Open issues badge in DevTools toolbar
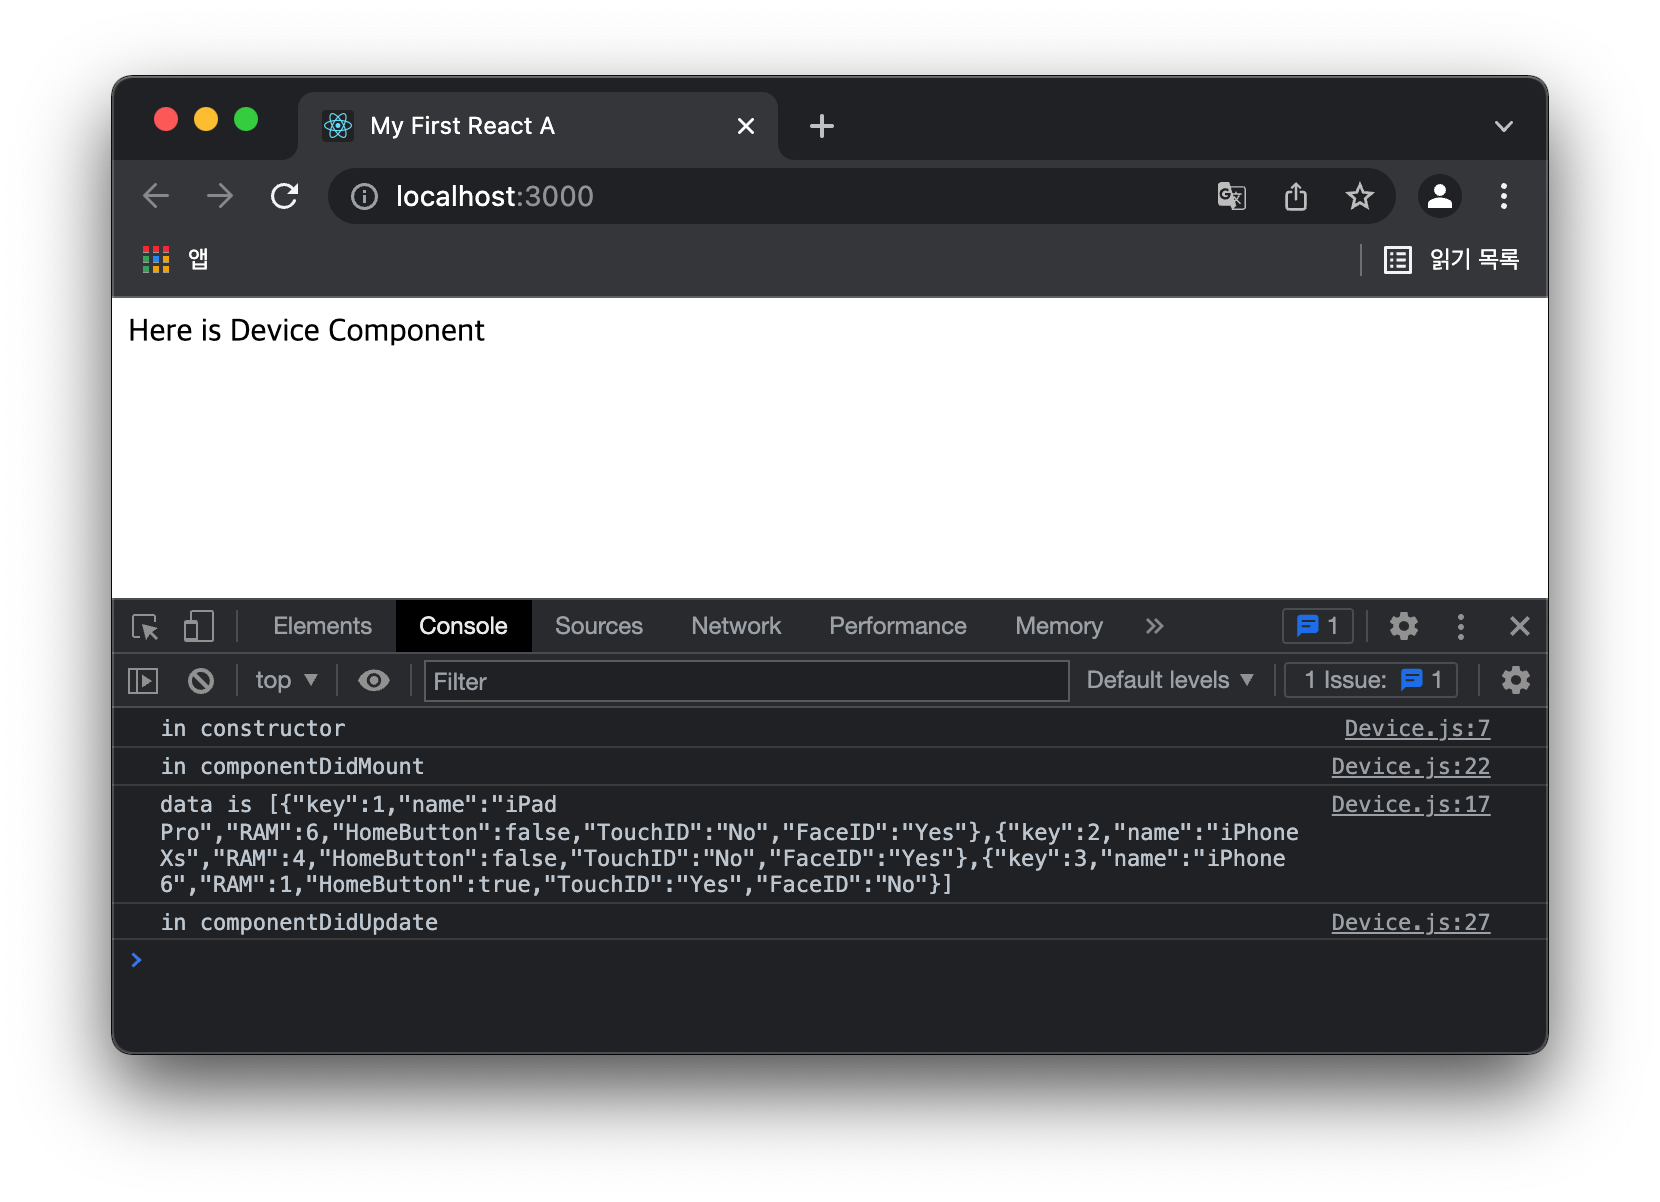Image resolution: width=1660 pixels, height=1202 pixels. [1318, 626]
